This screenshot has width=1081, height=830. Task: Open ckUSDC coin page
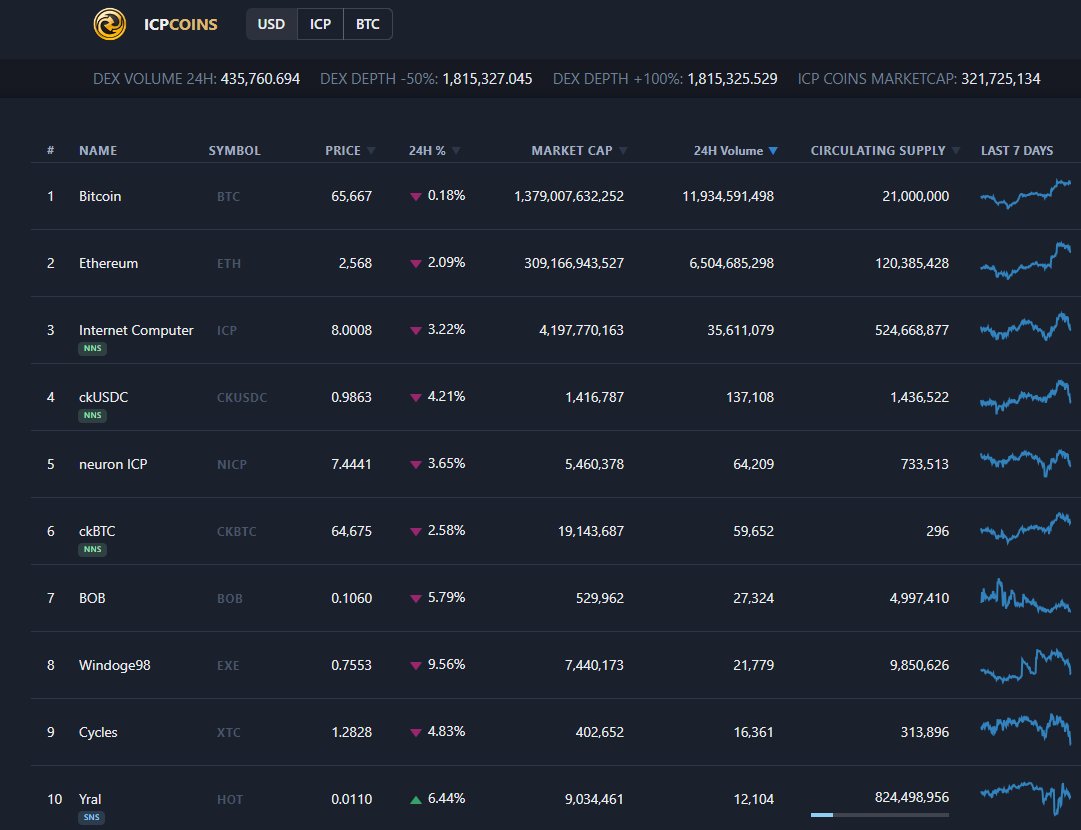[x=103, y=396]
